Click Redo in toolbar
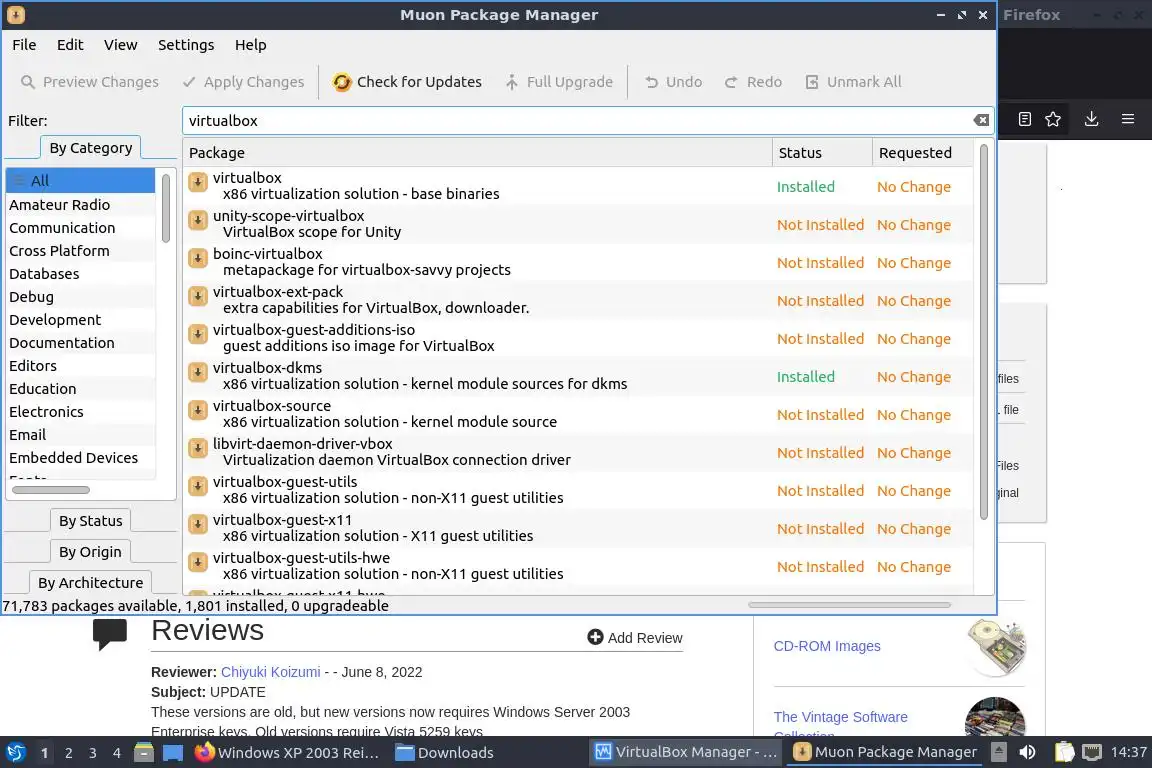 (753, 82)
